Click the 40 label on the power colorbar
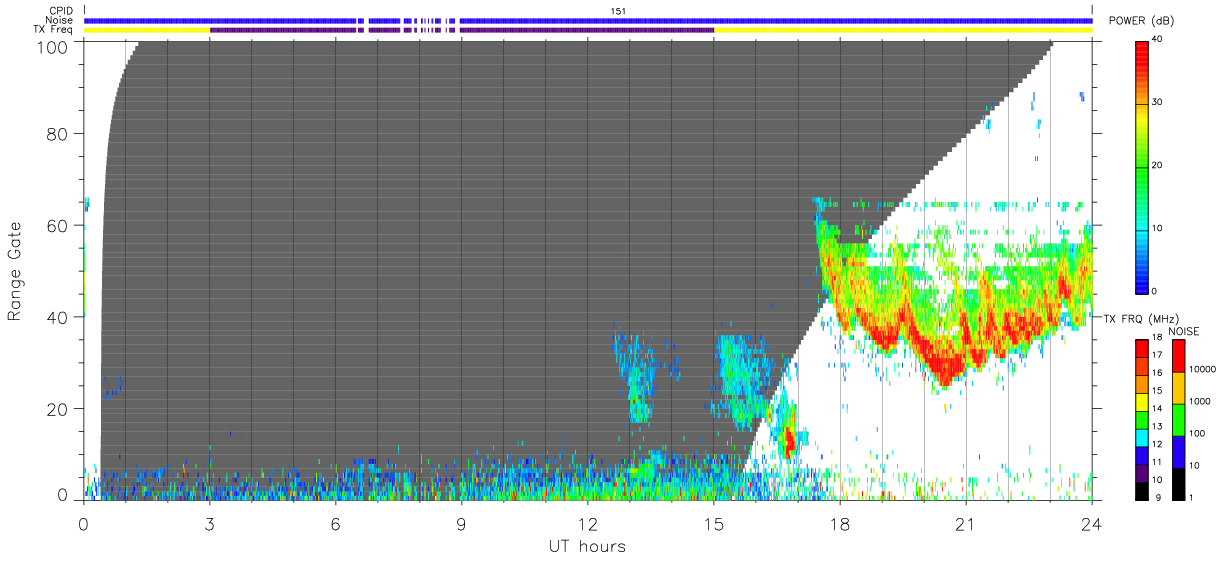The height and width of the screenshot is (567, 1228). click(x=1157, y=39)
